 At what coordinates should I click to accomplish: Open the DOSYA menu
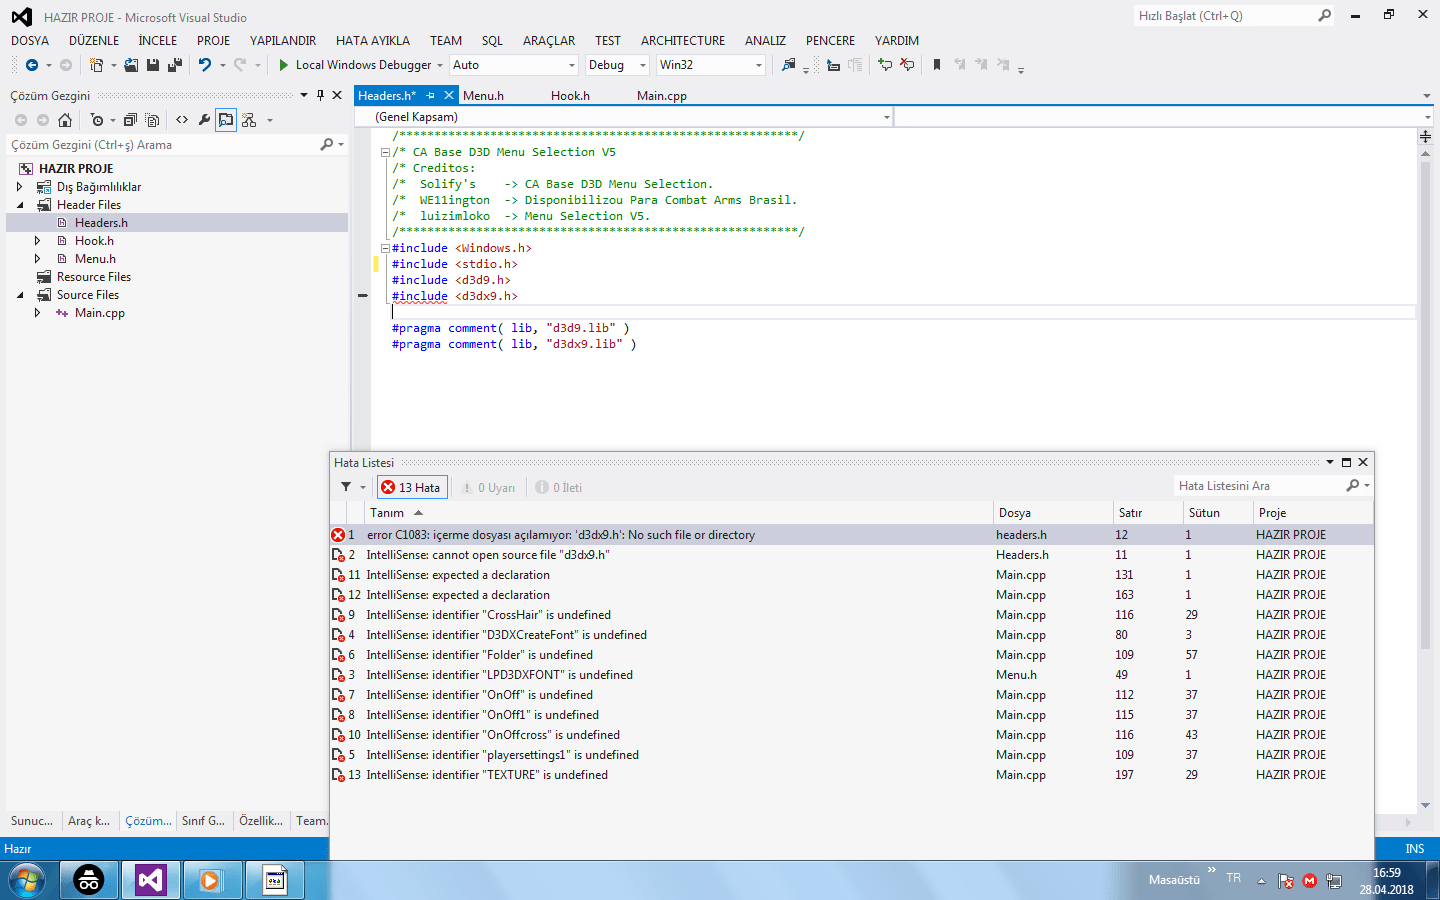click(30, 41)
